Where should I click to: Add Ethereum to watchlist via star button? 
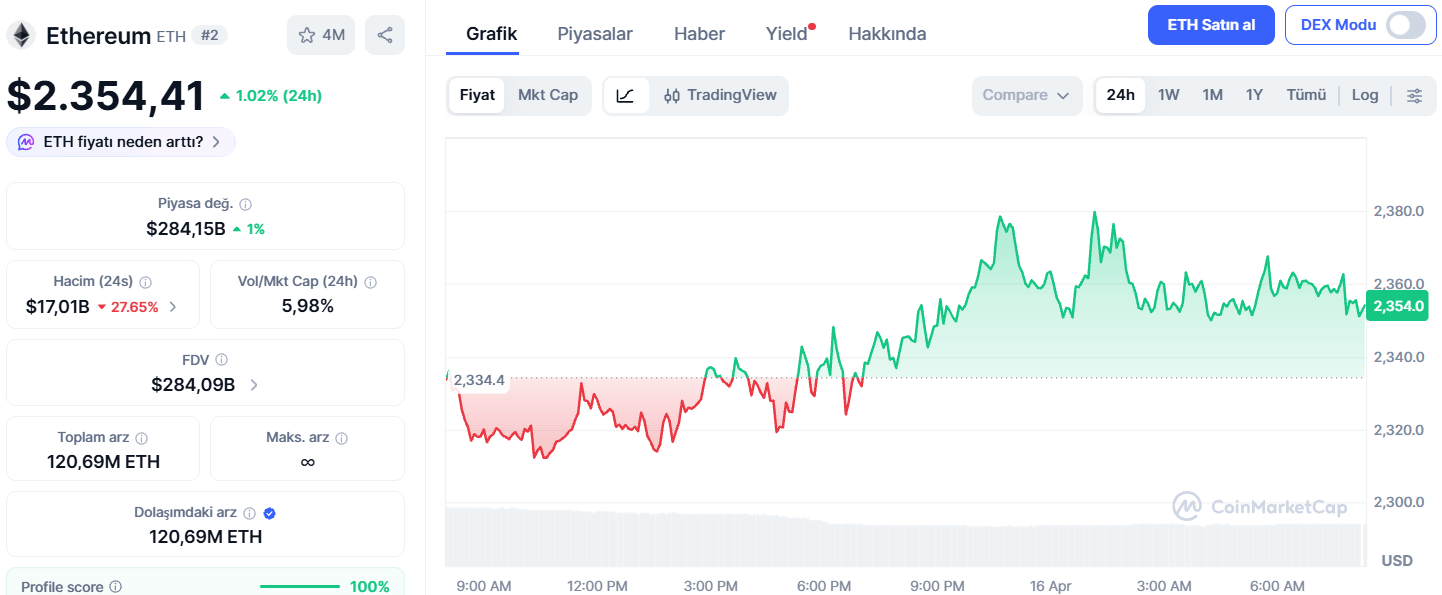pos(321,35)
